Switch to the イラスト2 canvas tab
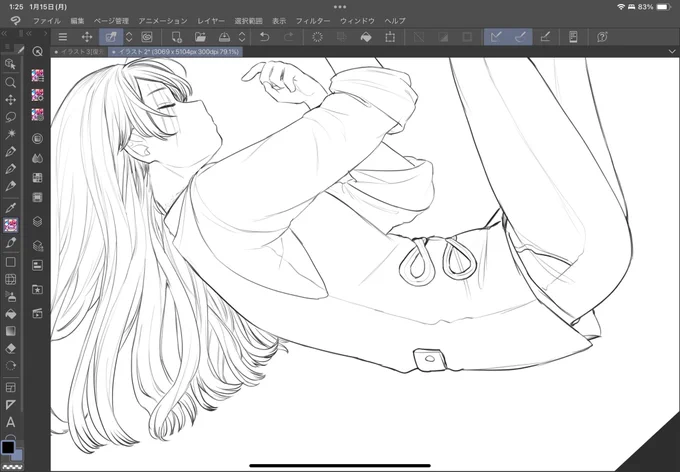Viewport: 680px width, 472px height. pyautogui.click(x=175, y=52)
